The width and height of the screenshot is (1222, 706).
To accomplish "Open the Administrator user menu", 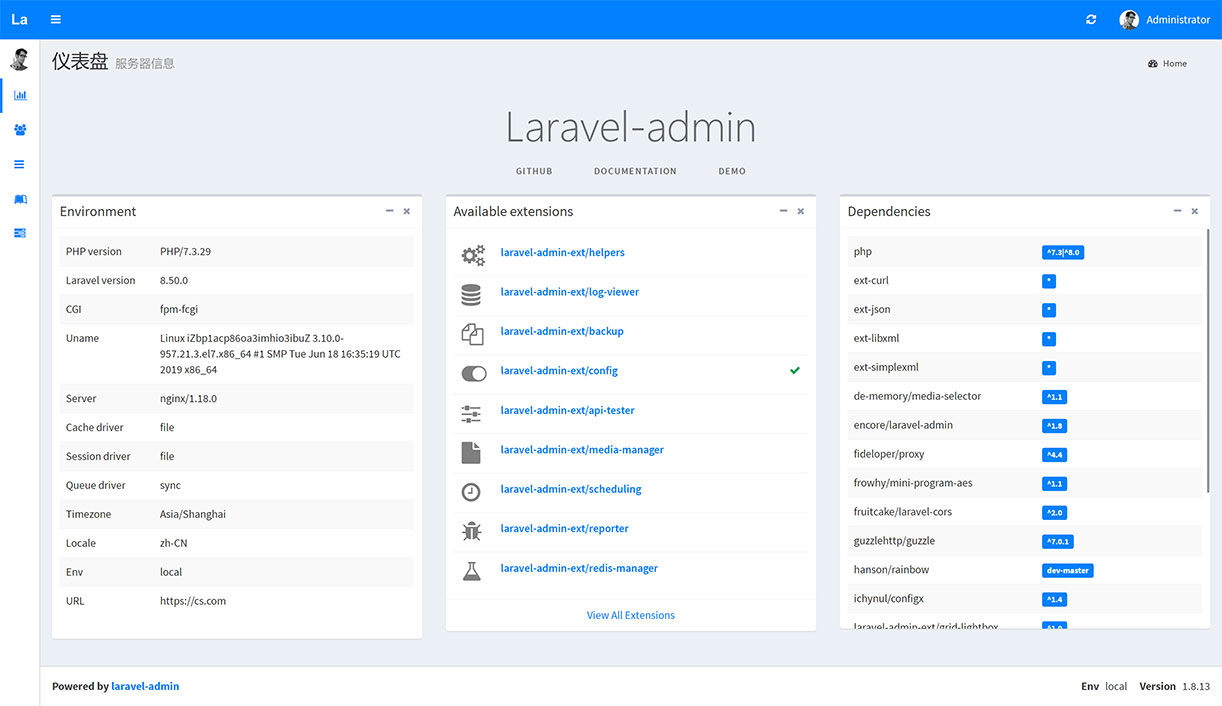I will point(1165,19).
